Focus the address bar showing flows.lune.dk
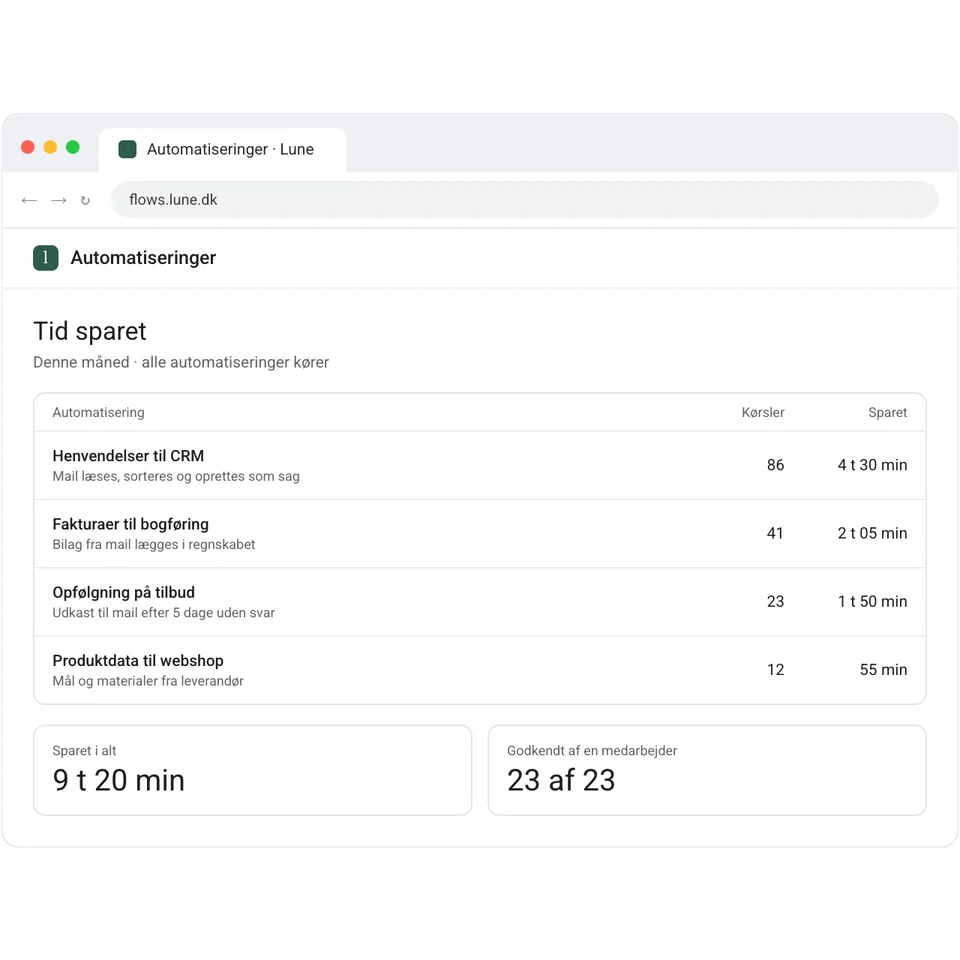The height and width of the screenshot is (960, 960). (524, 200)
